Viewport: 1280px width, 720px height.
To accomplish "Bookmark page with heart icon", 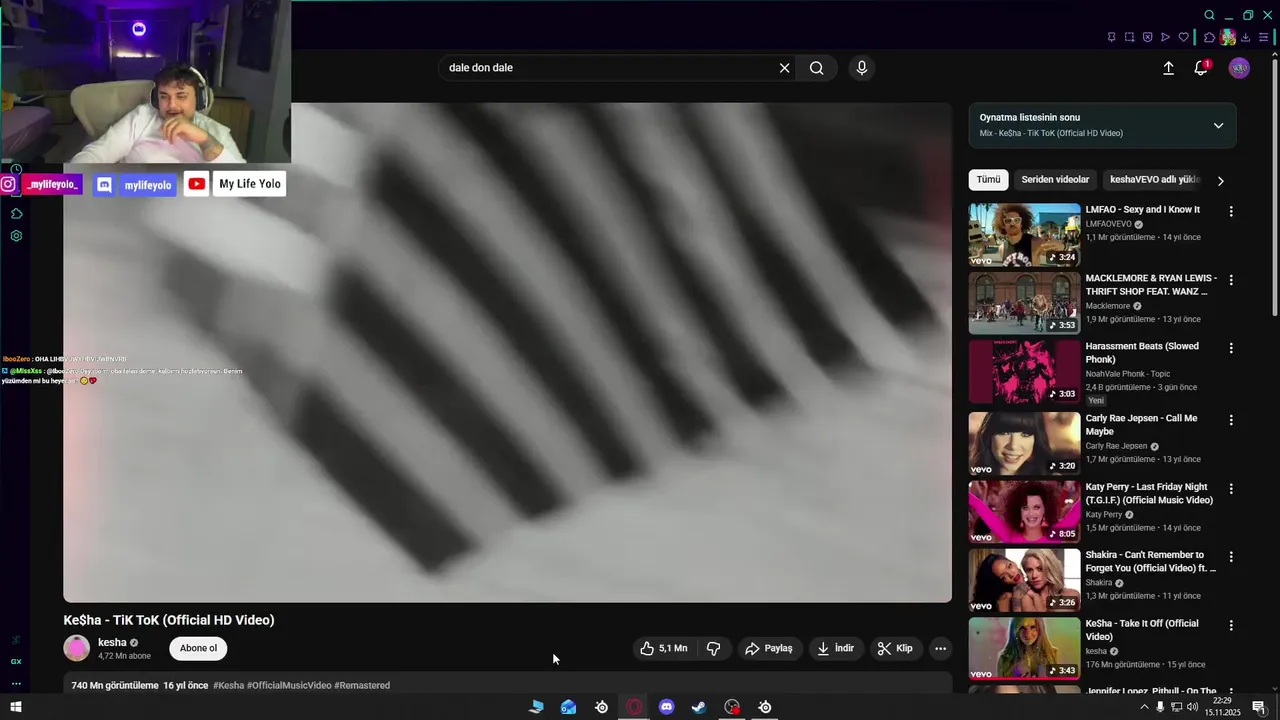I will (x=1184, y=37).
